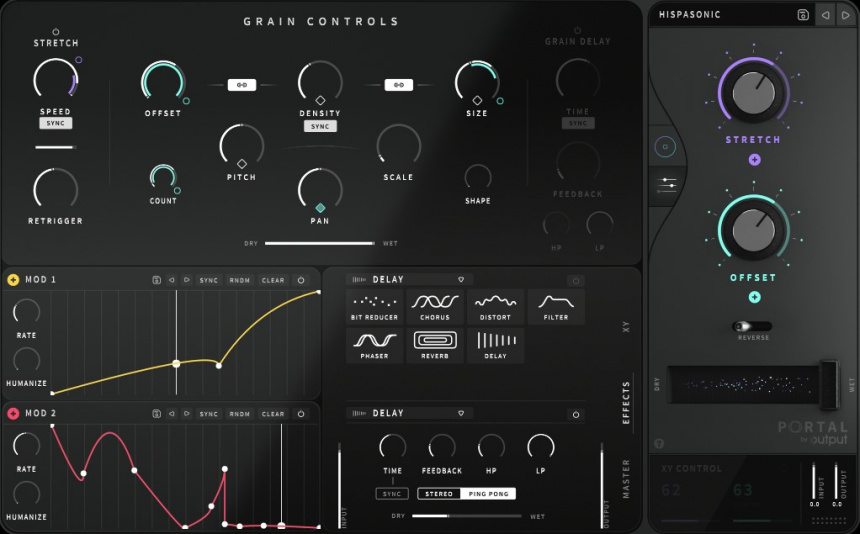This screenshot has width=860, height=534.
Task: Click the large Offset macro knob
Action: click(754, 230)
